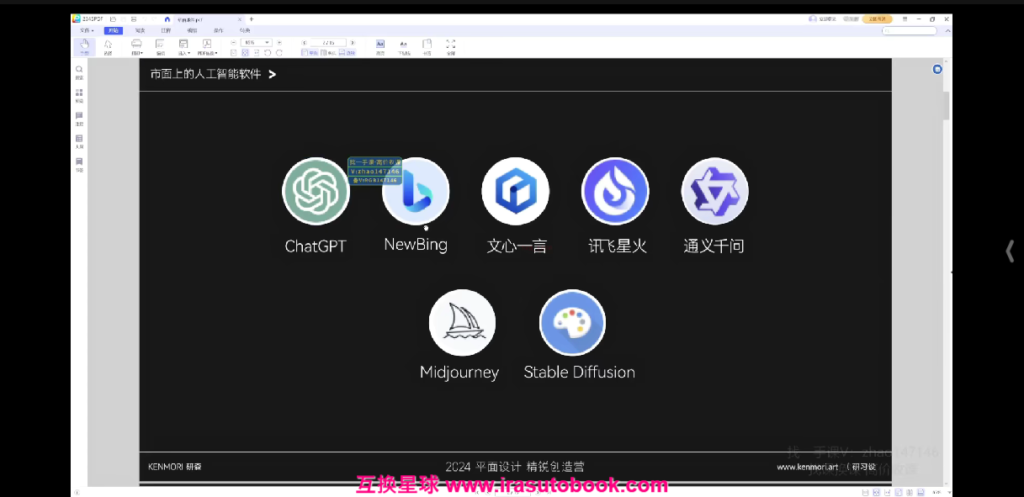Open the search panel in left sidebar
Screen dimensions: 1024x497
click(79, 69)
